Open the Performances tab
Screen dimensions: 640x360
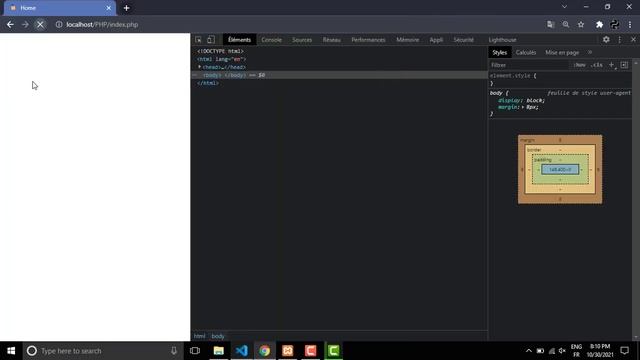368,40
